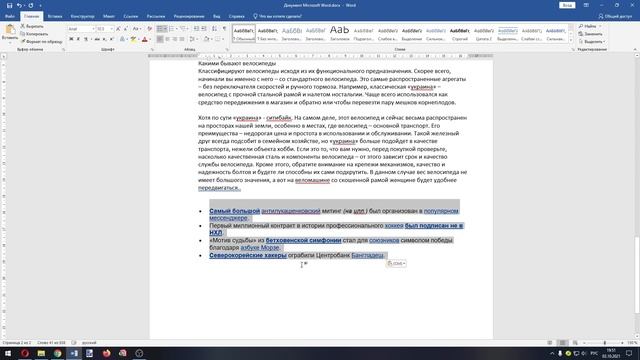Viewport: 640px width, 360px height.
Task: Decrease the paragraph indent
Action: coord(196,29)
